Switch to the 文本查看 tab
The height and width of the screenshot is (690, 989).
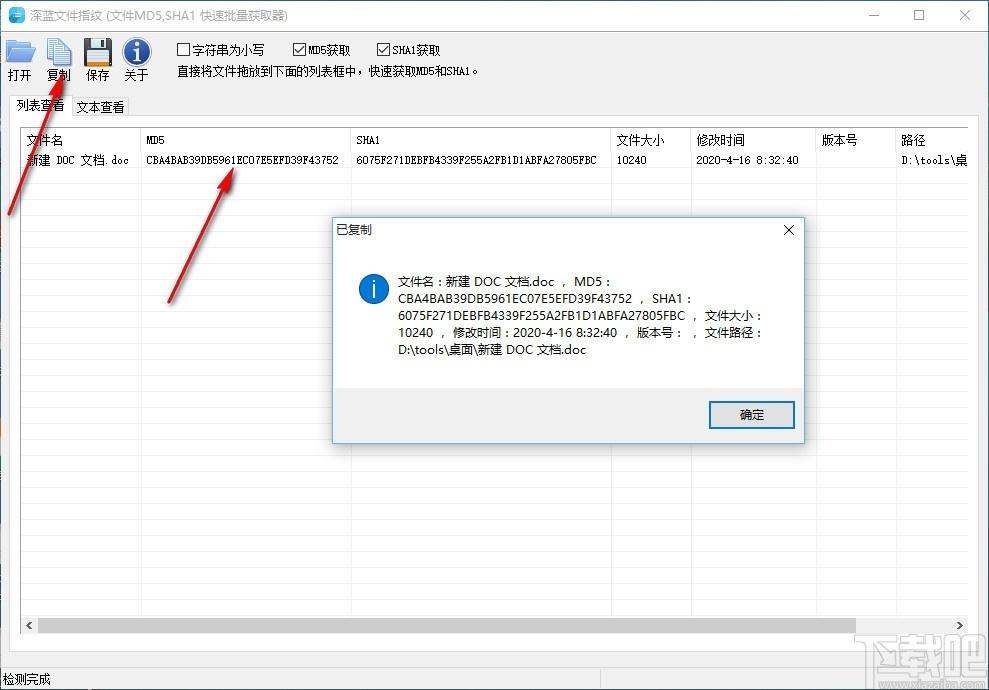[x=100, y=107]
